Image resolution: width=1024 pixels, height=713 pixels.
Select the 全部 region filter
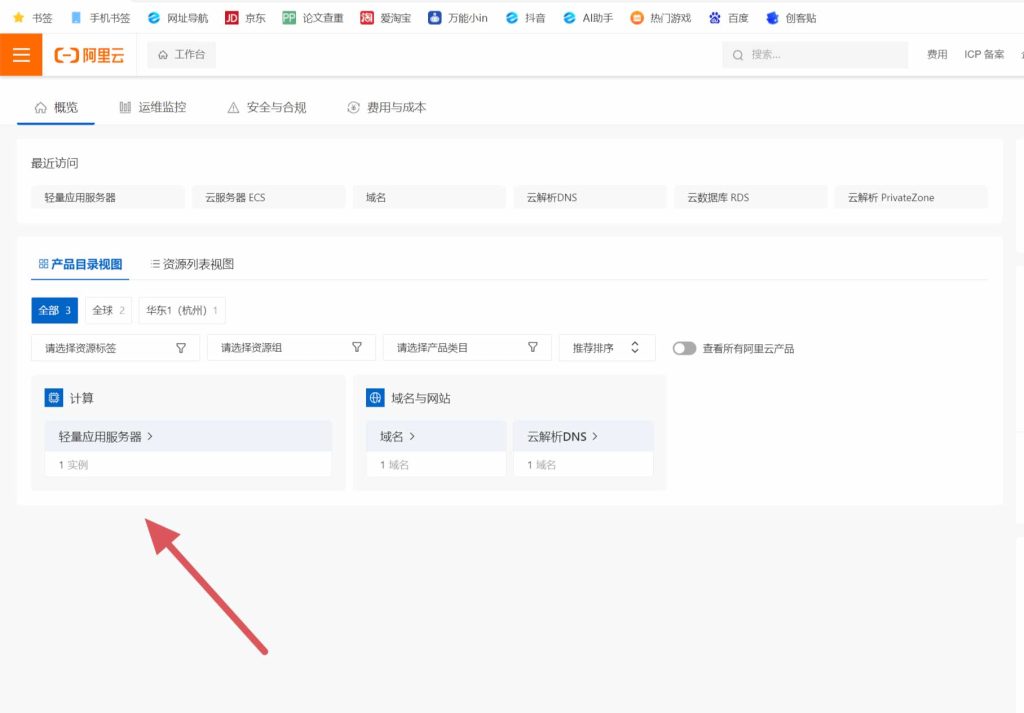[54, 311]
